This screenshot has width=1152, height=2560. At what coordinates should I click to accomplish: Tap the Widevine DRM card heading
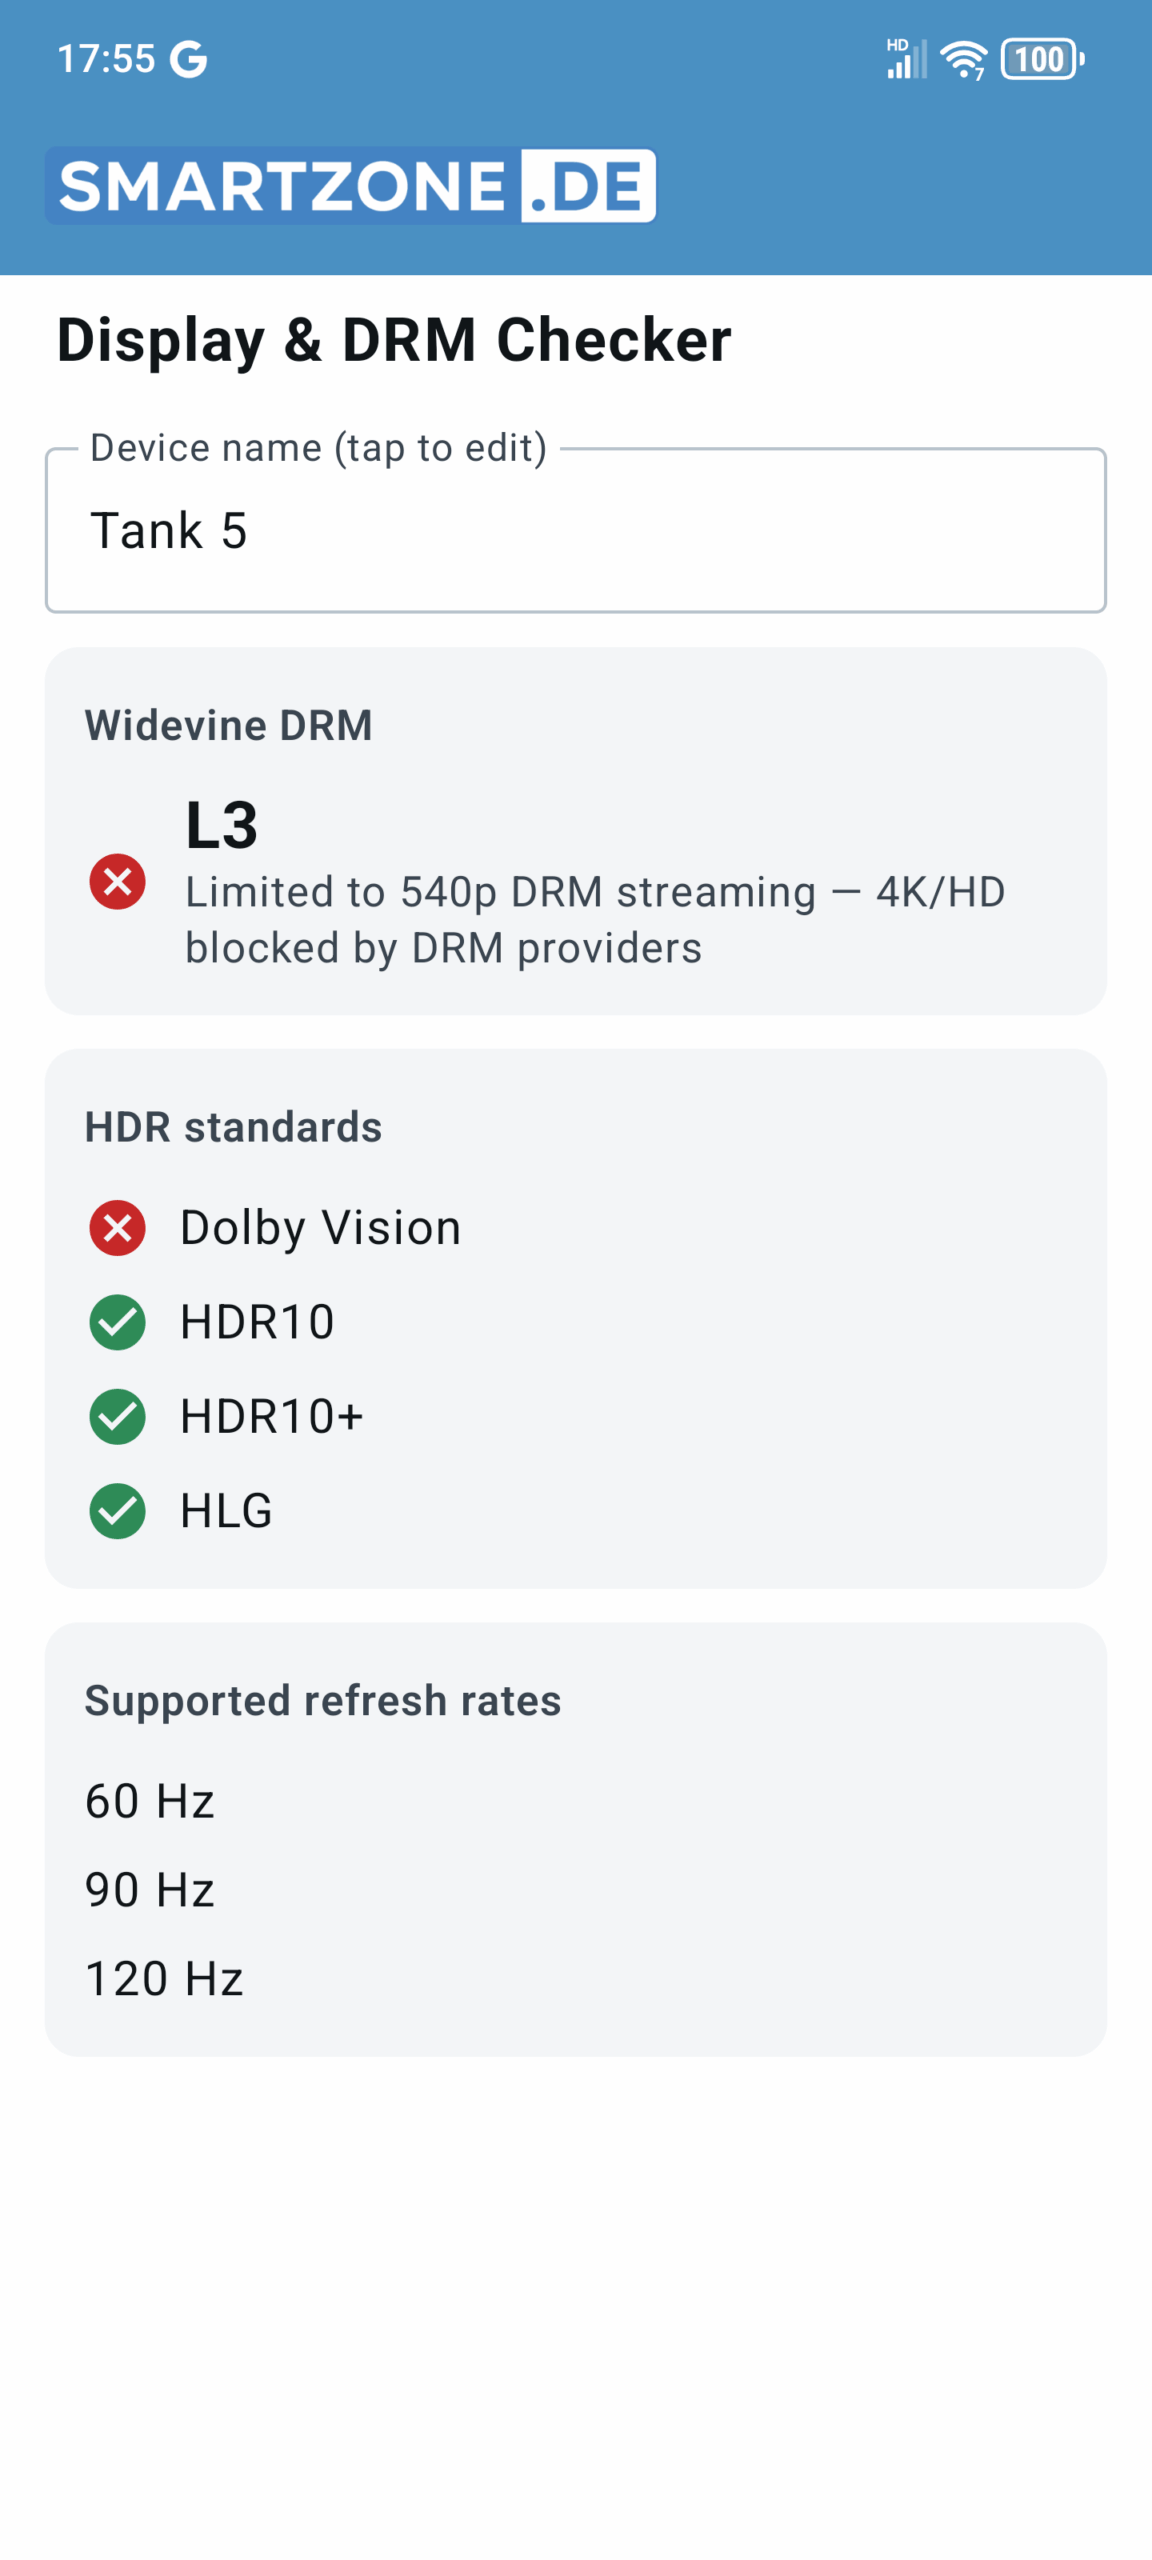[228, 725]
